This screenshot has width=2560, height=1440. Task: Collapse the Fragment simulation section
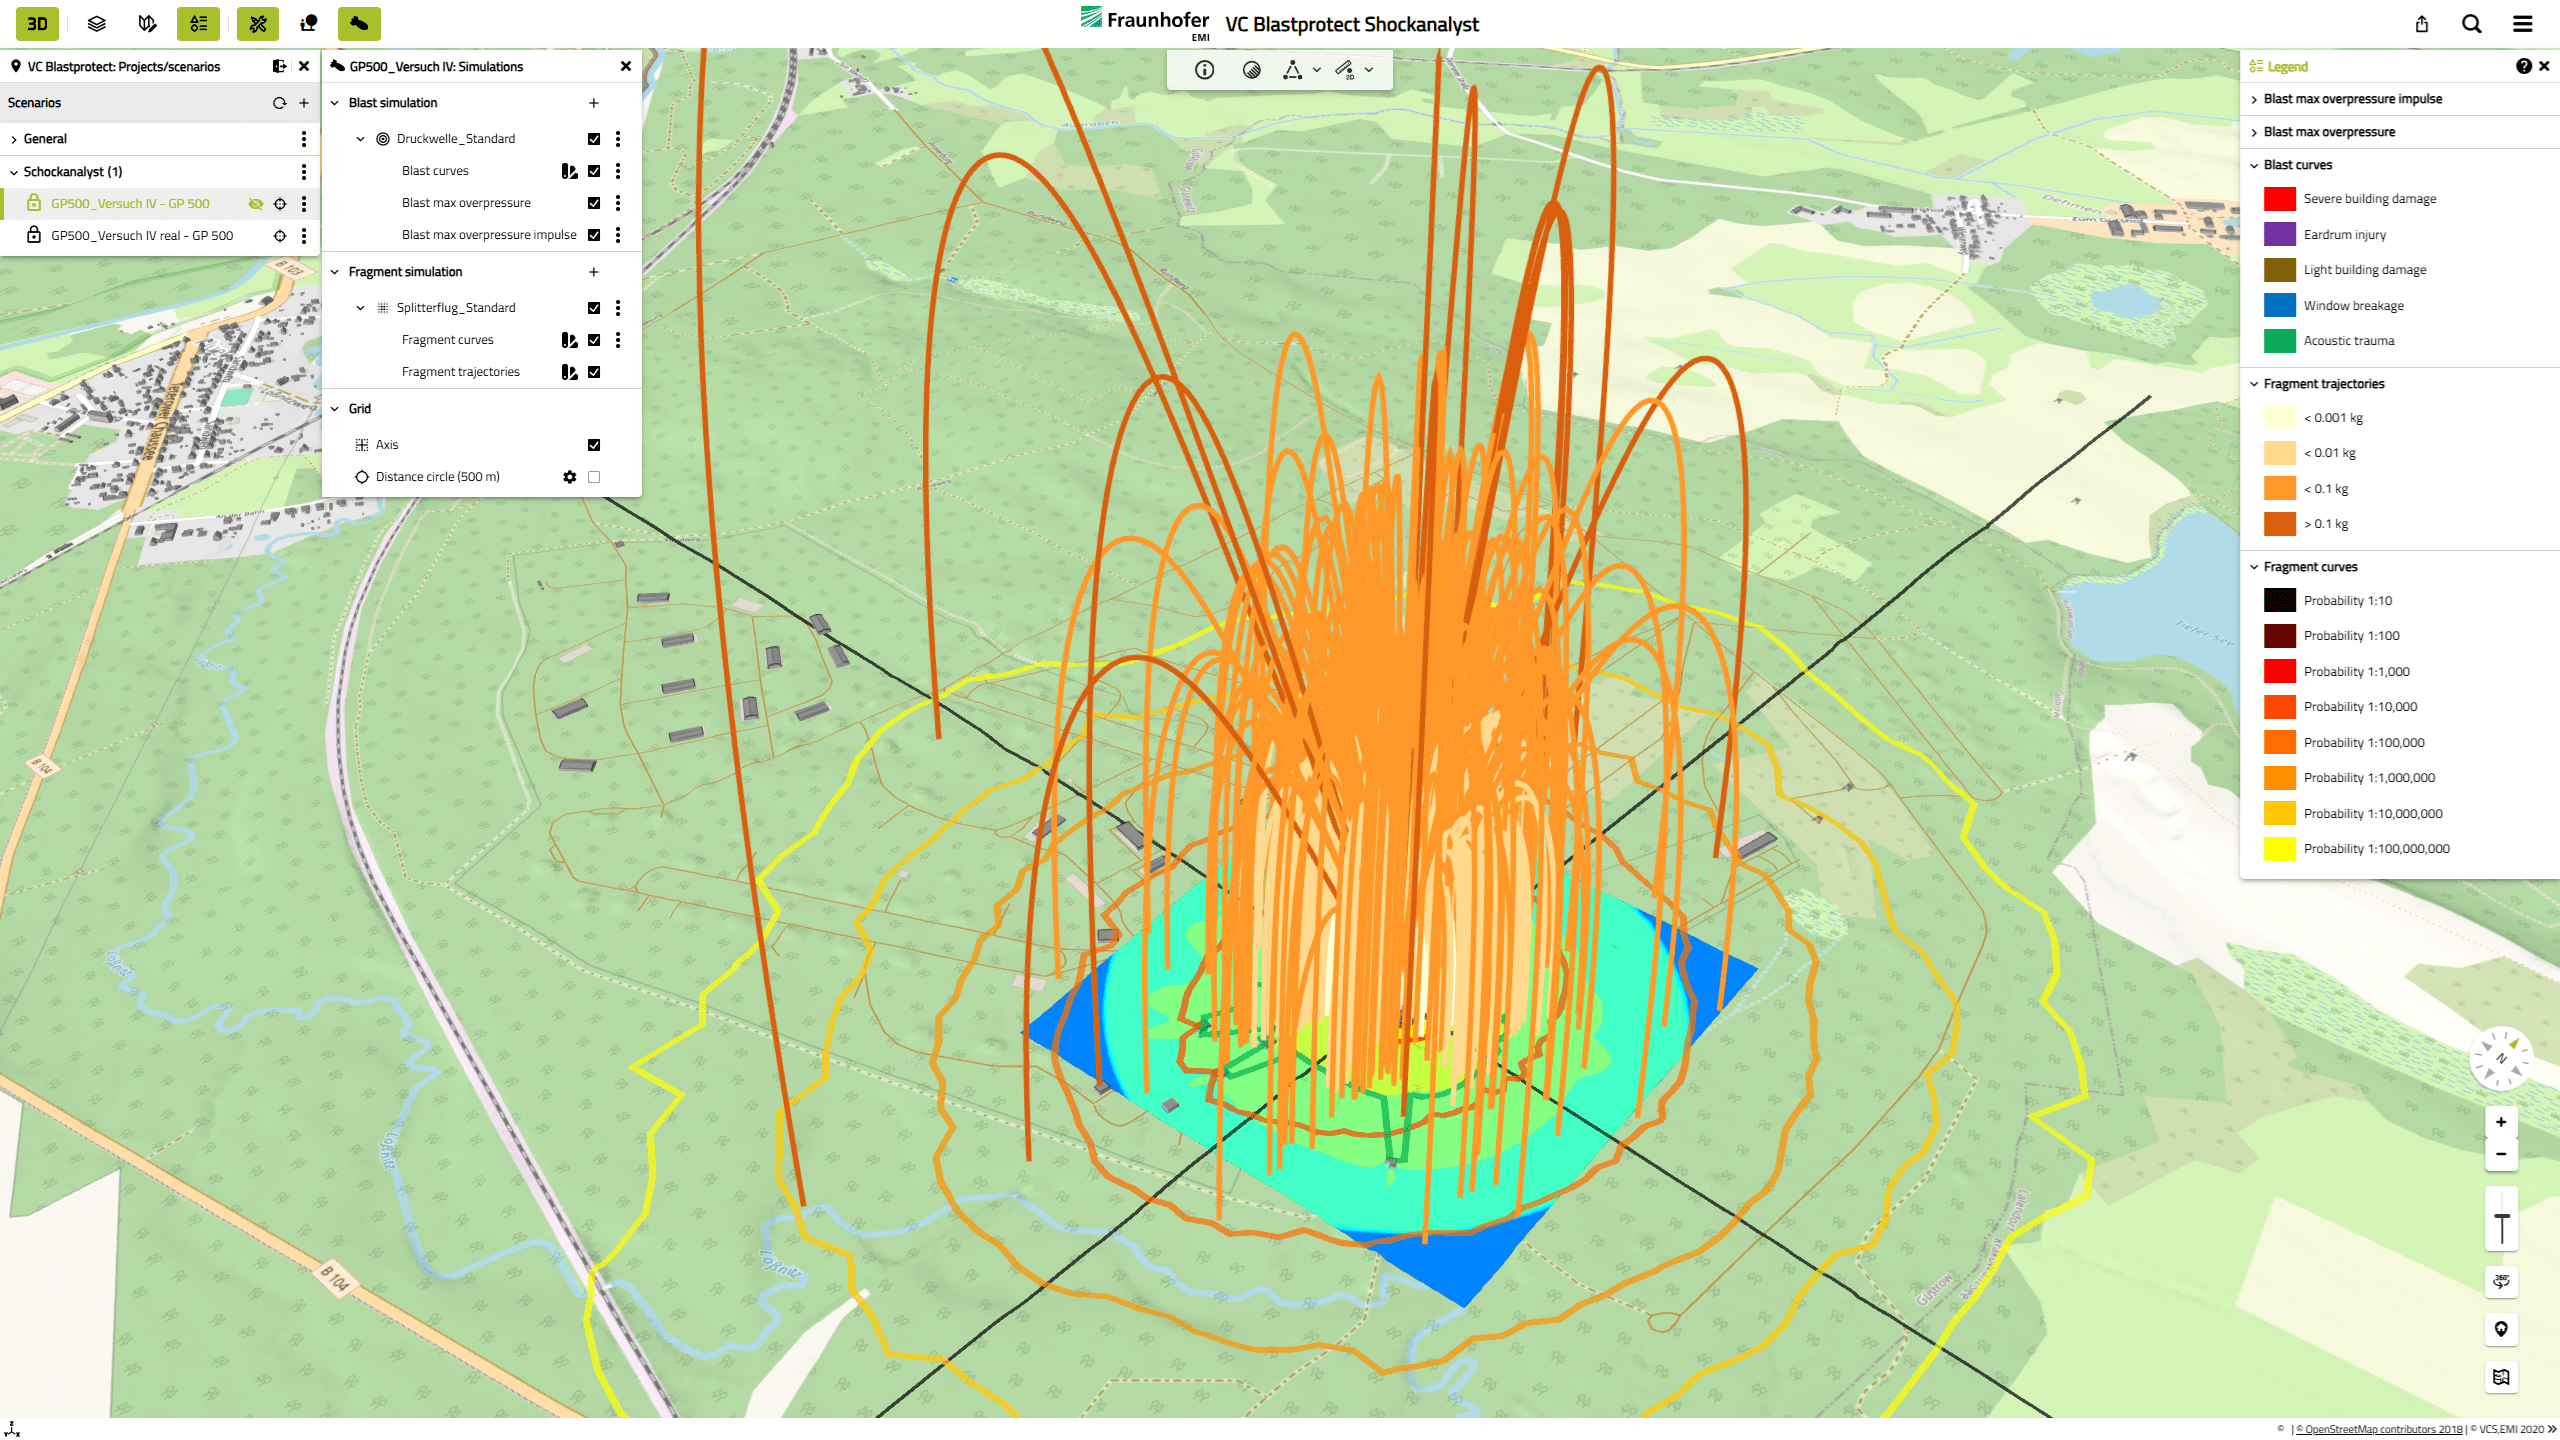pos(335,272)
